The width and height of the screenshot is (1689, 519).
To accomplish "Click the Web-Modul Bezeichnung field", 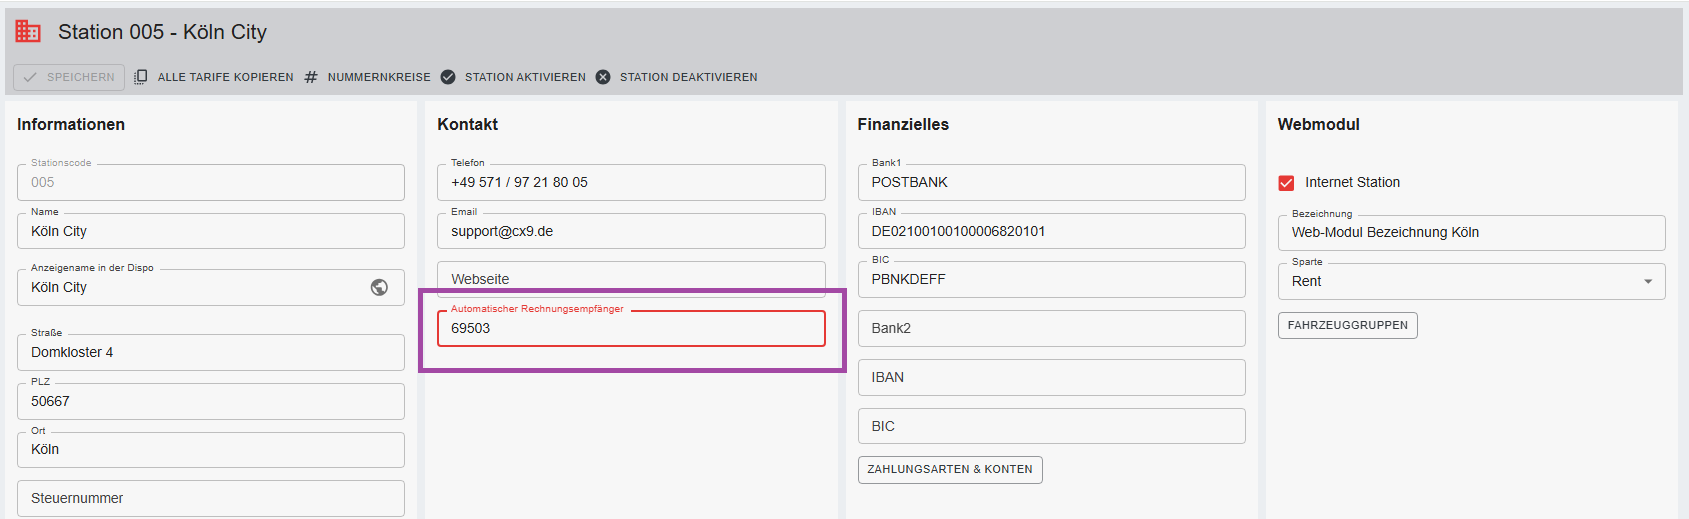I will [1470, 233].
